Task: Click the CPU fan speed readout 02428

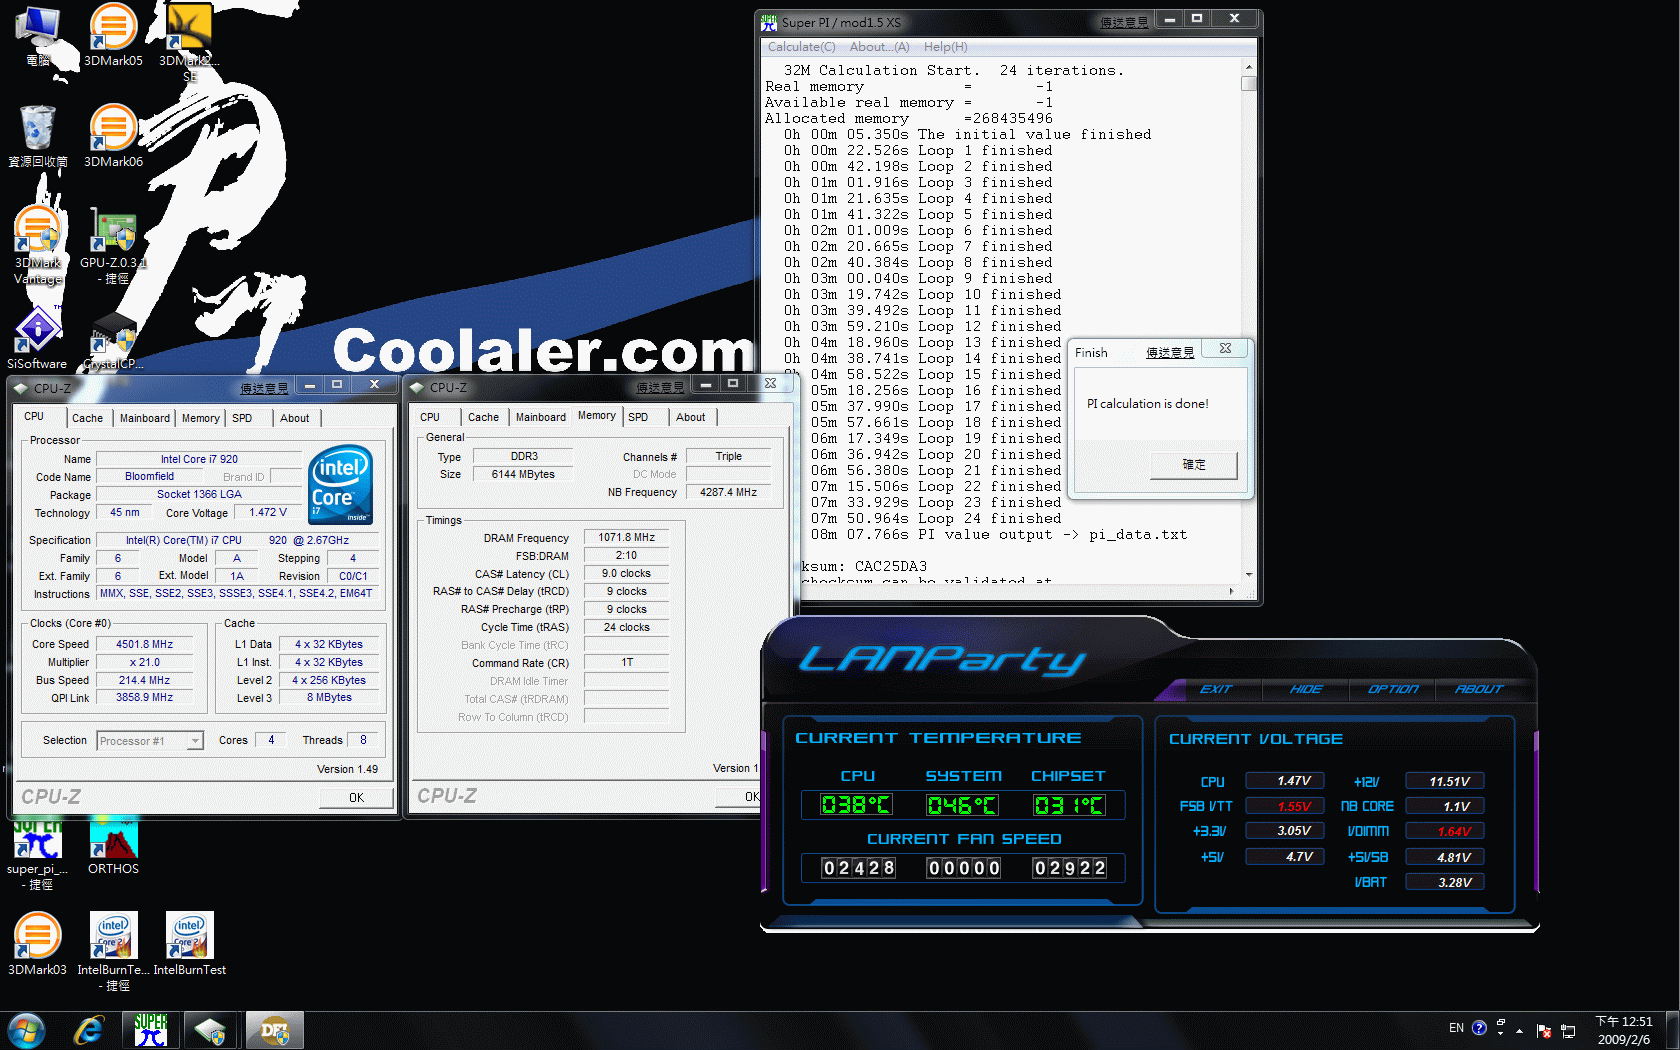Action: coord(858,868)
